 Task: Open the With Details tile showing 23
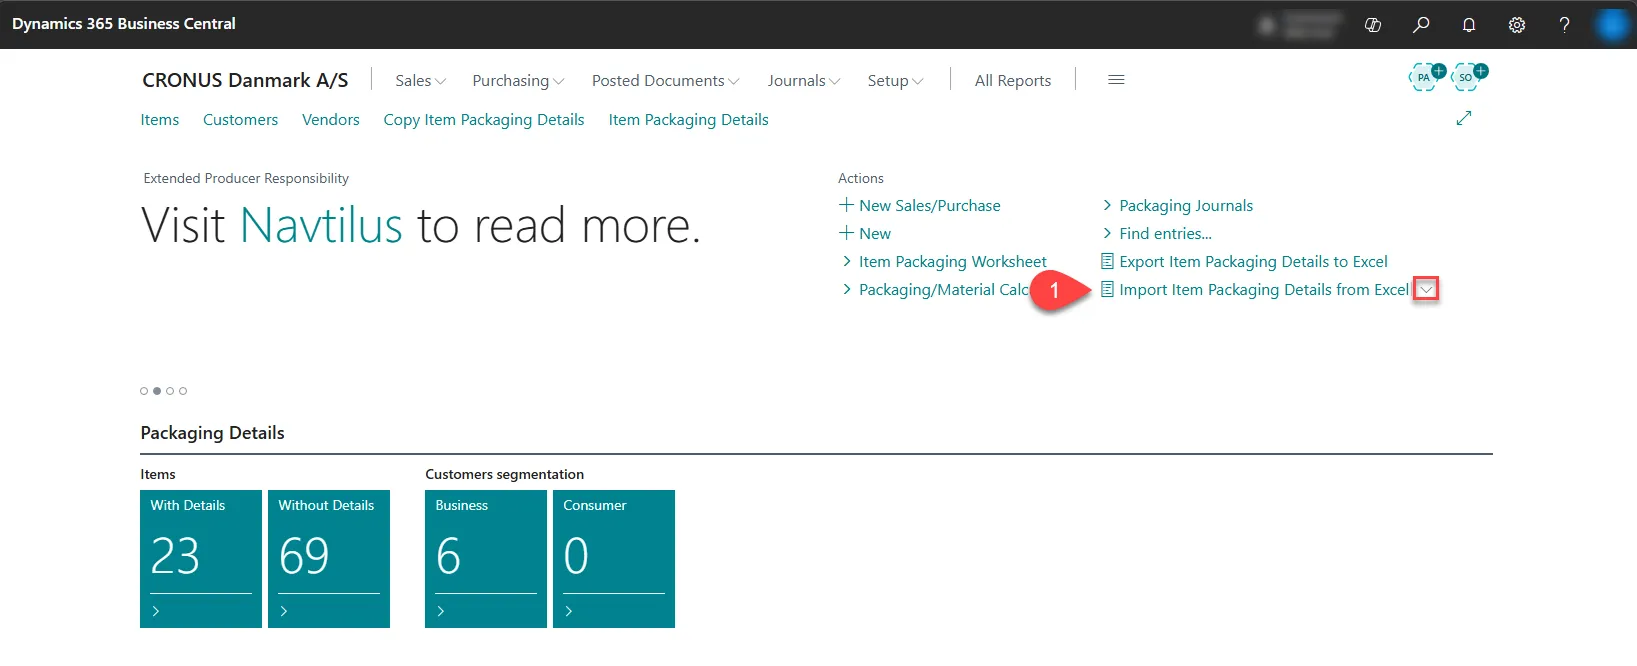(201, 559)
